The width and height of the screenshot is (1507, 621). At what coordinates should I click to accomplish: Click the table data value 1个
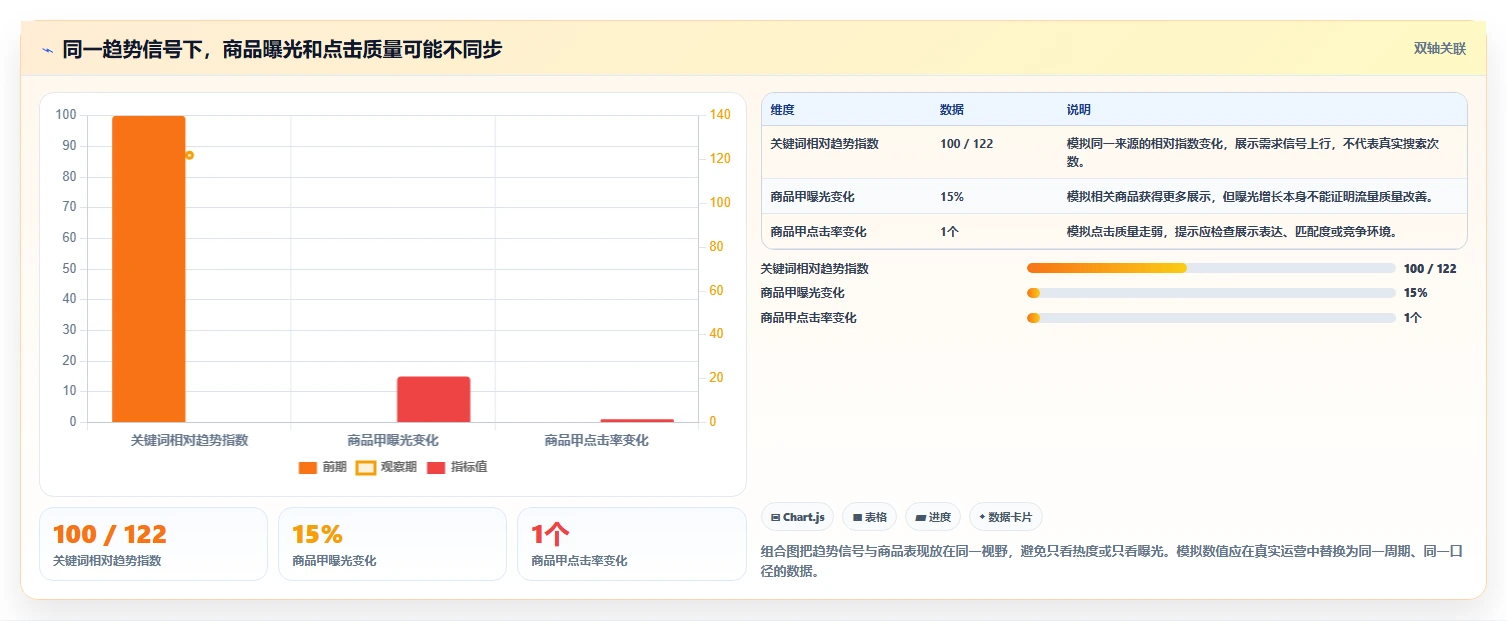coord(949,232)
